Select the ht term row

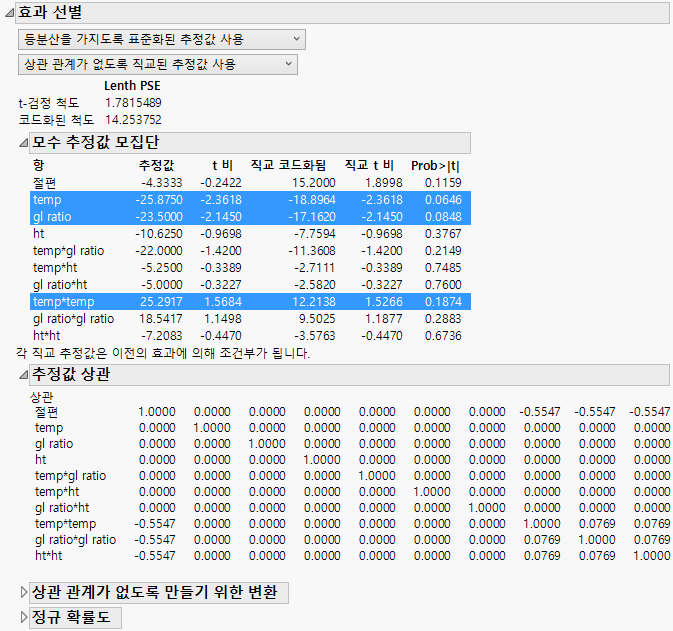point(250,234)
